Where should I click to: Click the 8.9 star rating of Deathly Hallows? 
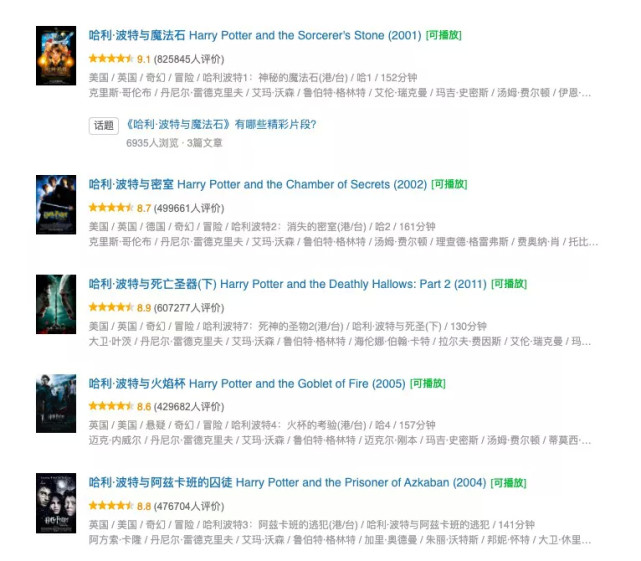pyautogui.click(x=120, y=307)
